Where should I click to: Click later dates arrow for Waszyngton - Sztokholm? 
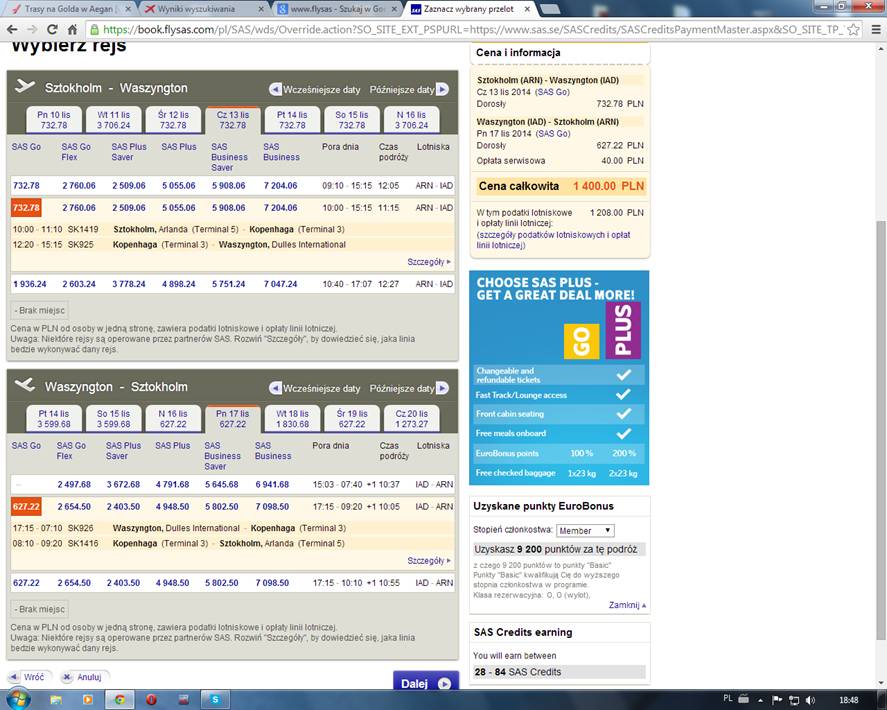442,388
